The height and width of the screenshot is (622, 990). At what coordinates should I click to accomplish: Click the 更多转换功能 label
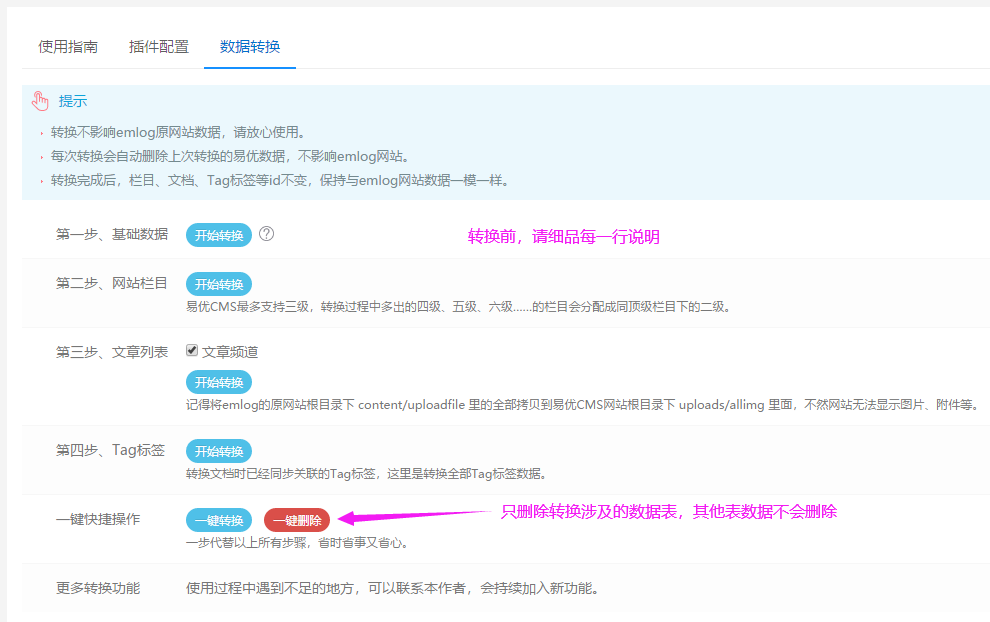tap(98, 588)
